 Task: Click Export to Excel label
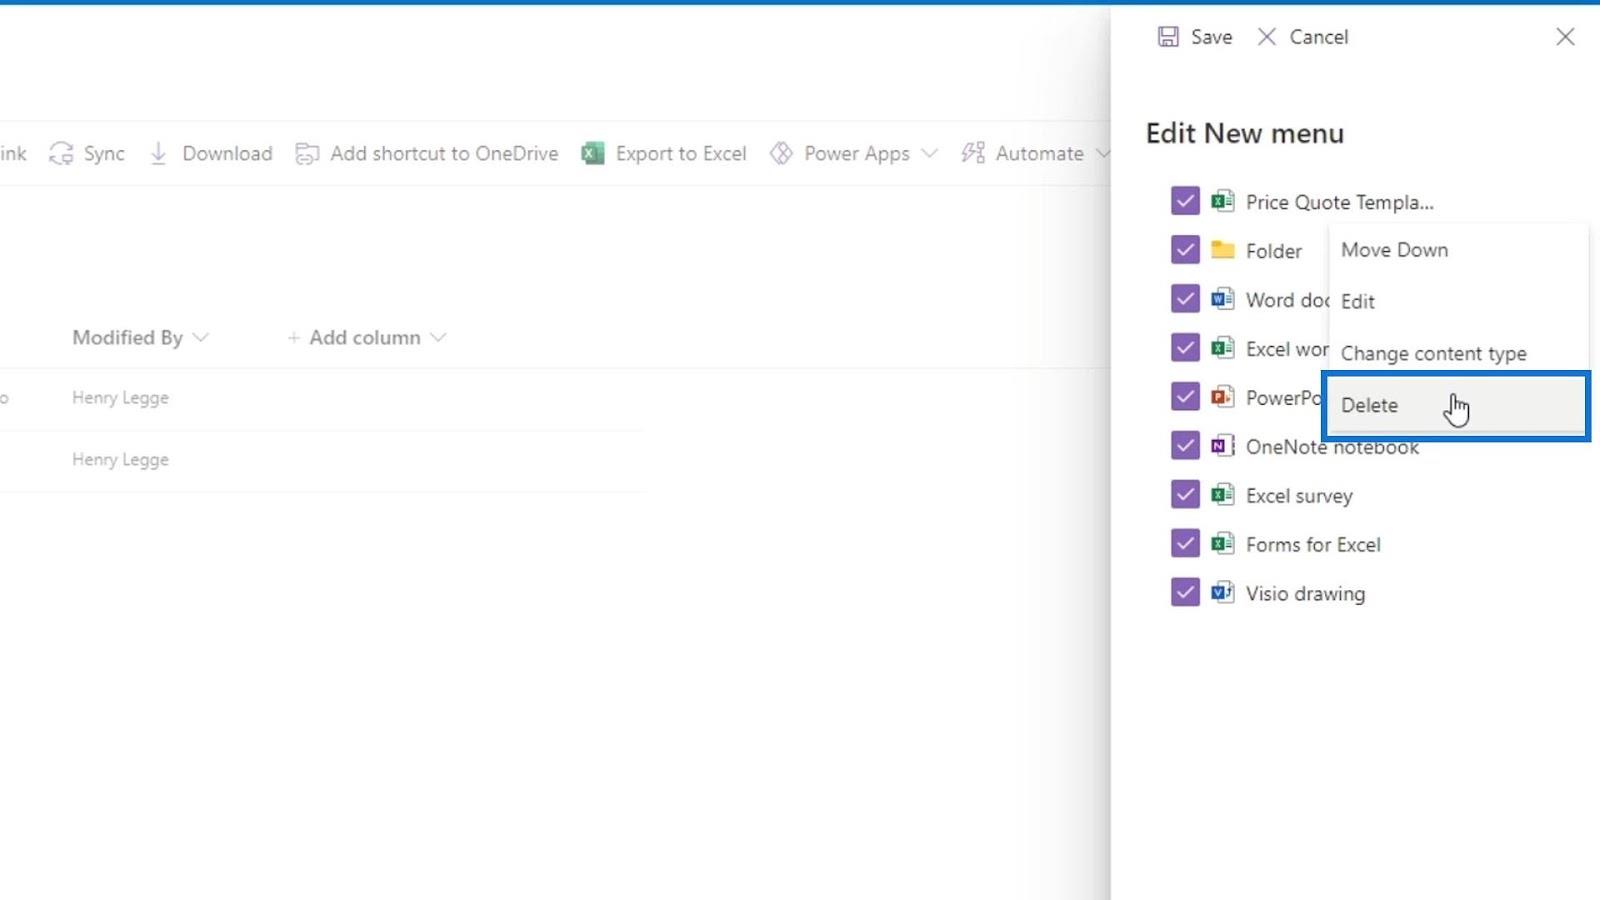coord(681,153)
